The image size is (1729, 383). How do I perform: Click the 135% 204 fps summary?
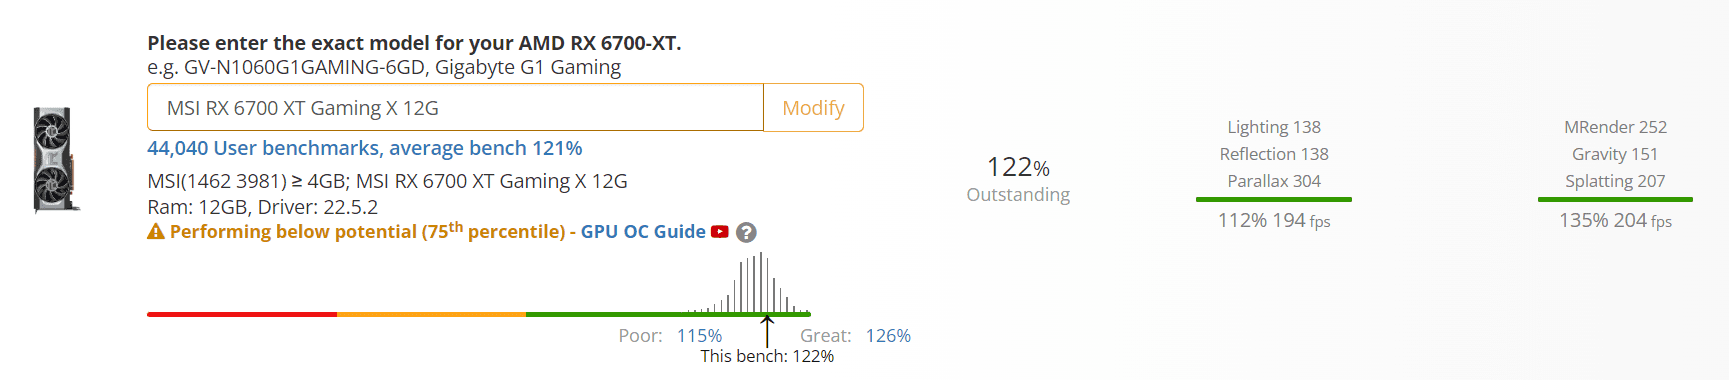pyautogui.click(x=1615, y=220)
